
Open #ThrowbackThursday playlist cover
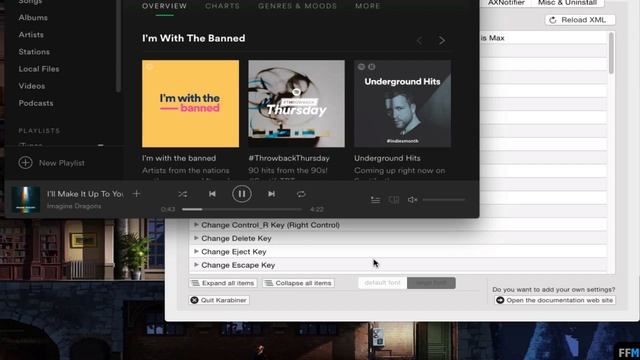296,104
